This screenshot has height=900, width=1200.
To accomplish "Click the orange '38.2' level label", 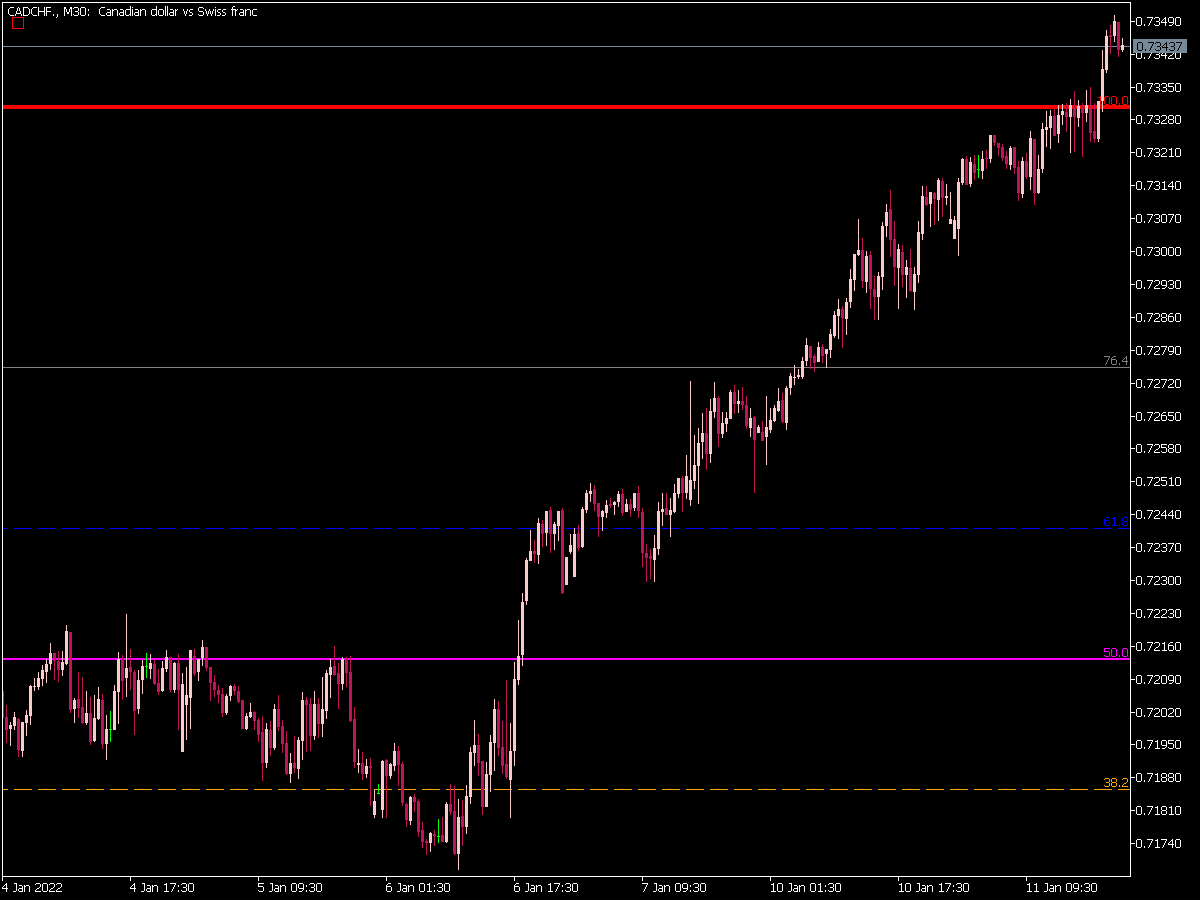I will point(1116,782).
